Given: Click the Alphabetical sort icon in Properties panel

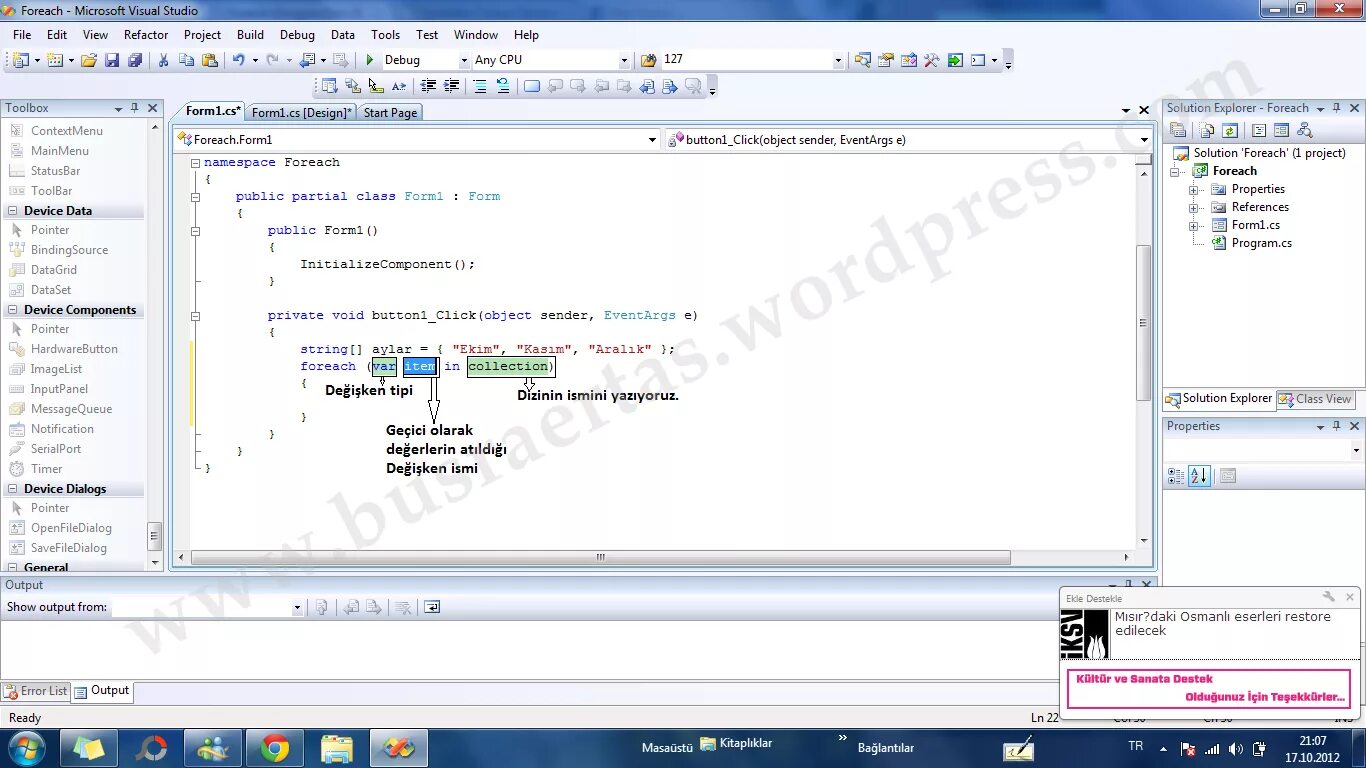Looking at the screenshot, I should [1199, 476].
